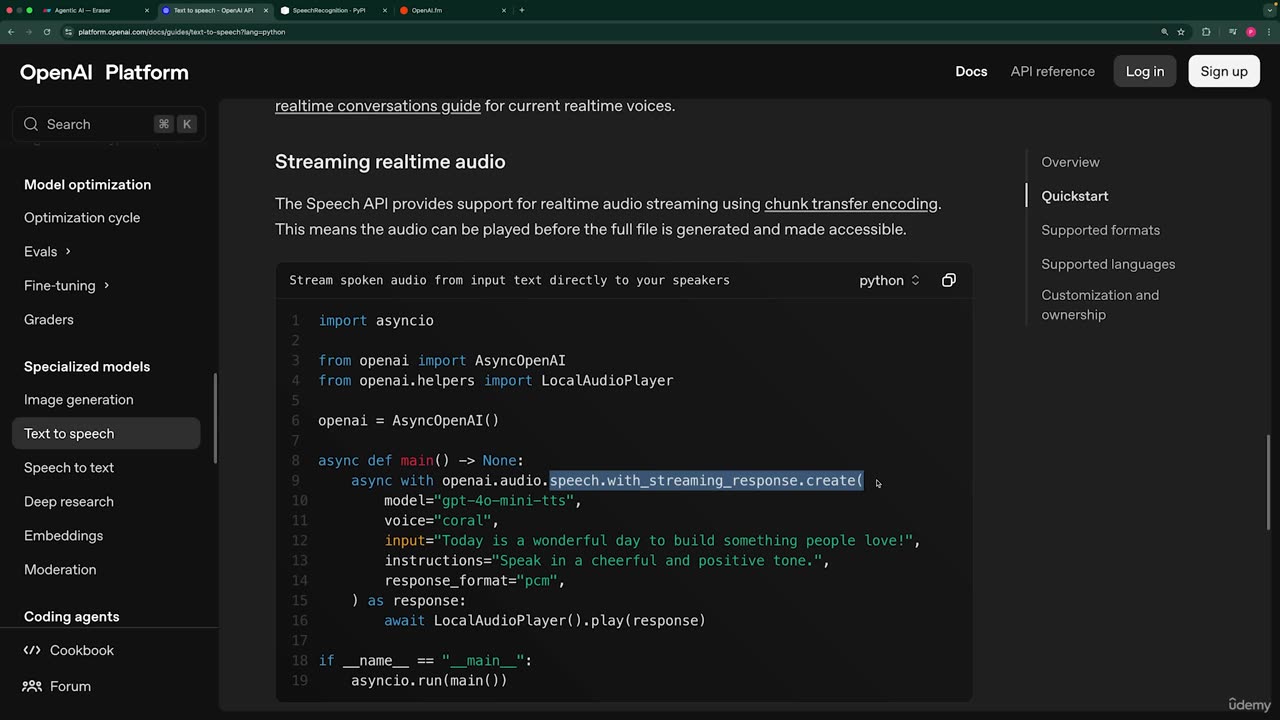This screenshot has height=720, width=1280.
Task: Open site information icon in address bar
Action: [x=68, y=32]
